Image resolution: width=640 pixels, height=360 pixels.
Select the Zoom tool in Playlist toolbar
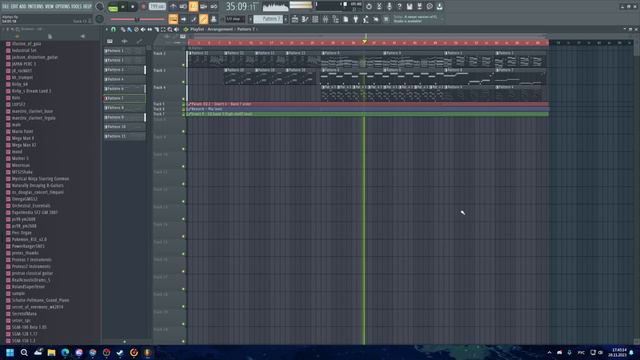click(x=170, y=29)
